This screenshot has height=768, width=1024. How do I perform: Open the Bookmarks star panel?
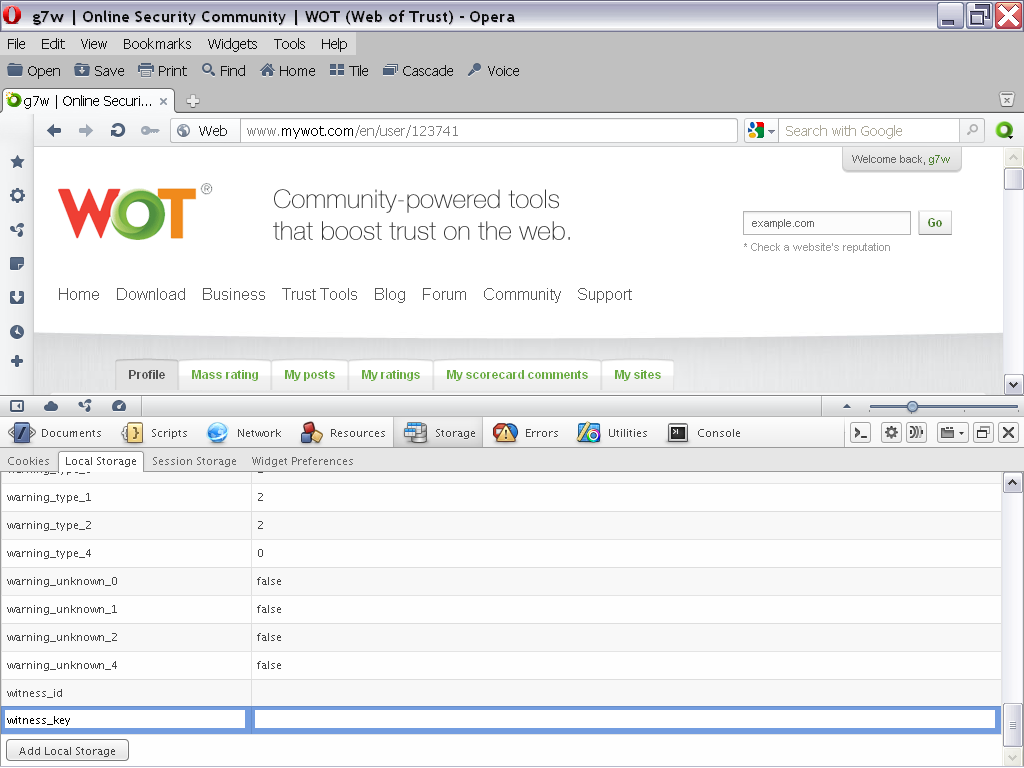pyautogui.click(x=17, y=161)
